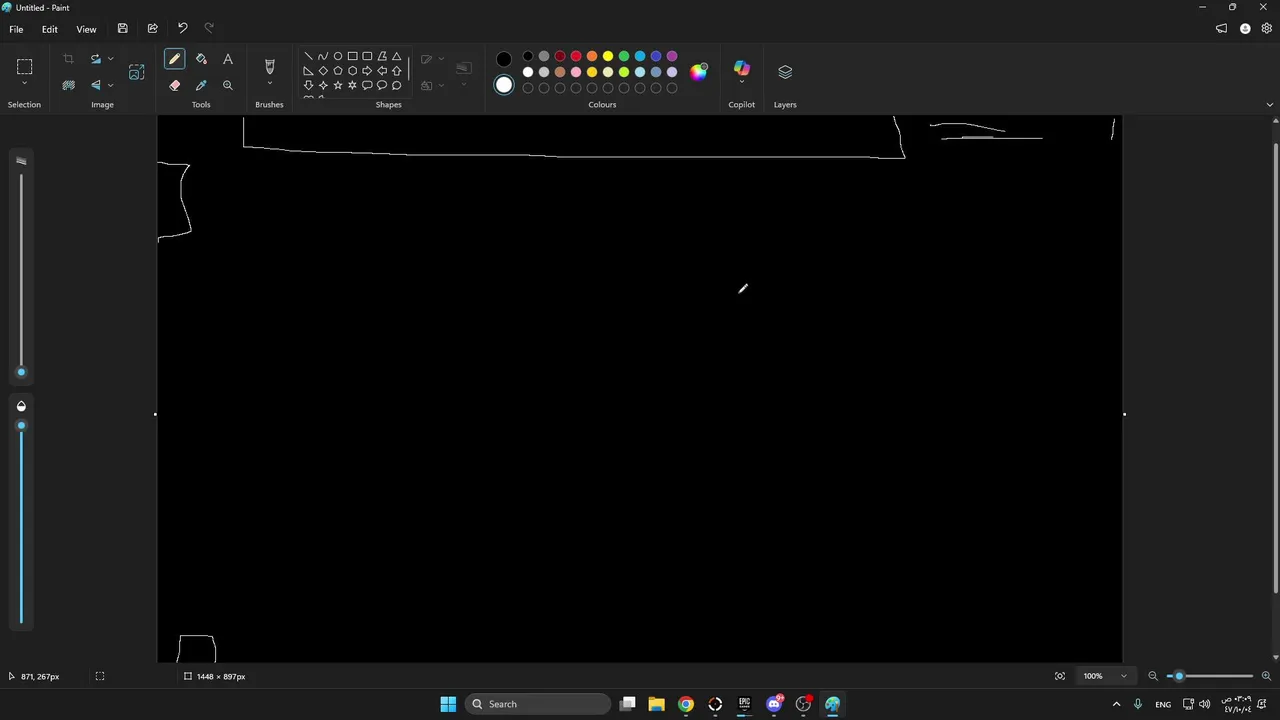
Task: Select the Magnifier tool
Action: (228, 85)
